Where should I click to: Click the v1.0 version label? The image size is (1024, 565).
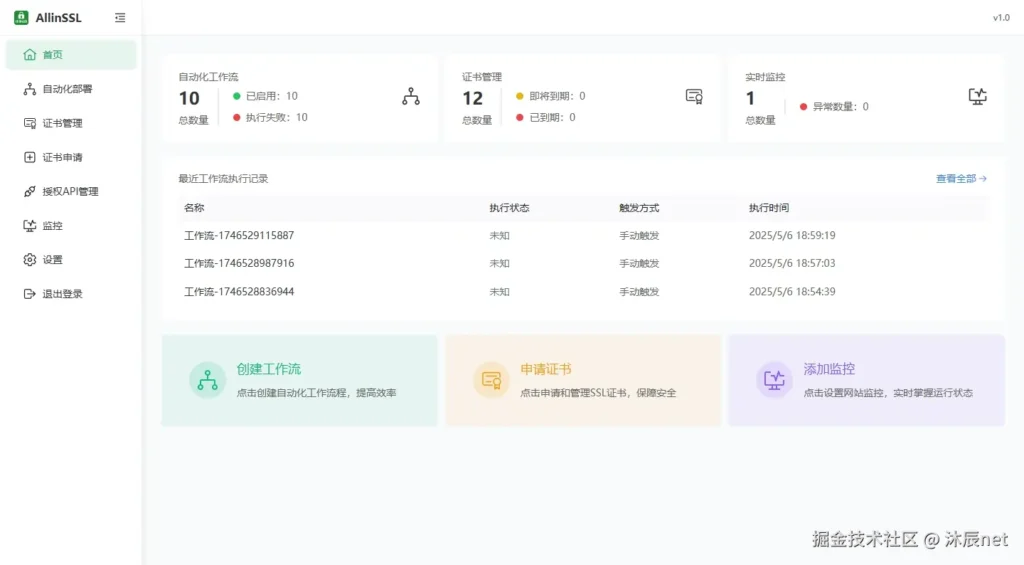tap(1001, 18)
